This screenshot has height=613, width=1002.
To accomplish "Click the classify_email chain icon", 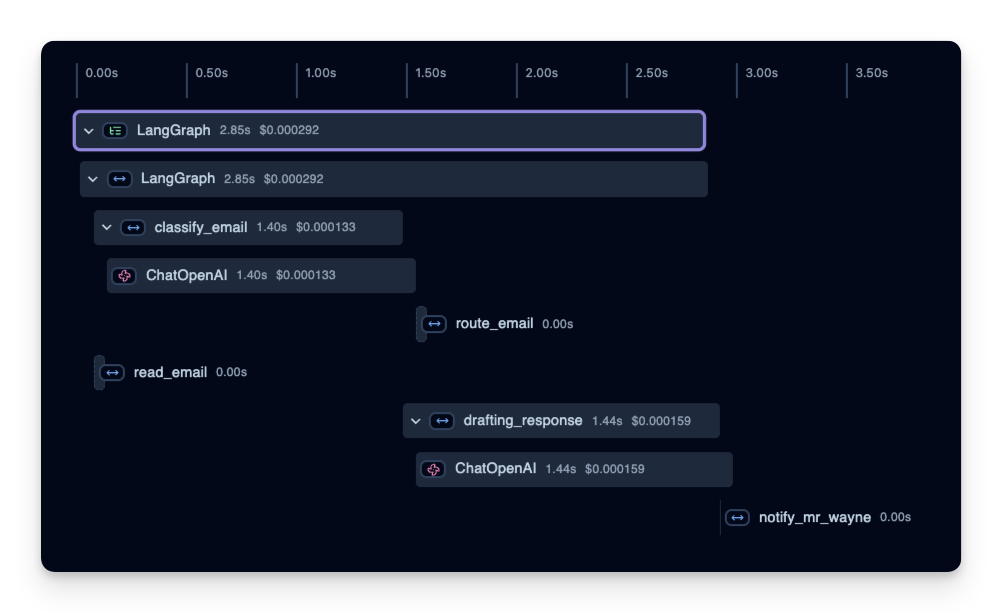I will pyautogui.click(x=133, y=227).
